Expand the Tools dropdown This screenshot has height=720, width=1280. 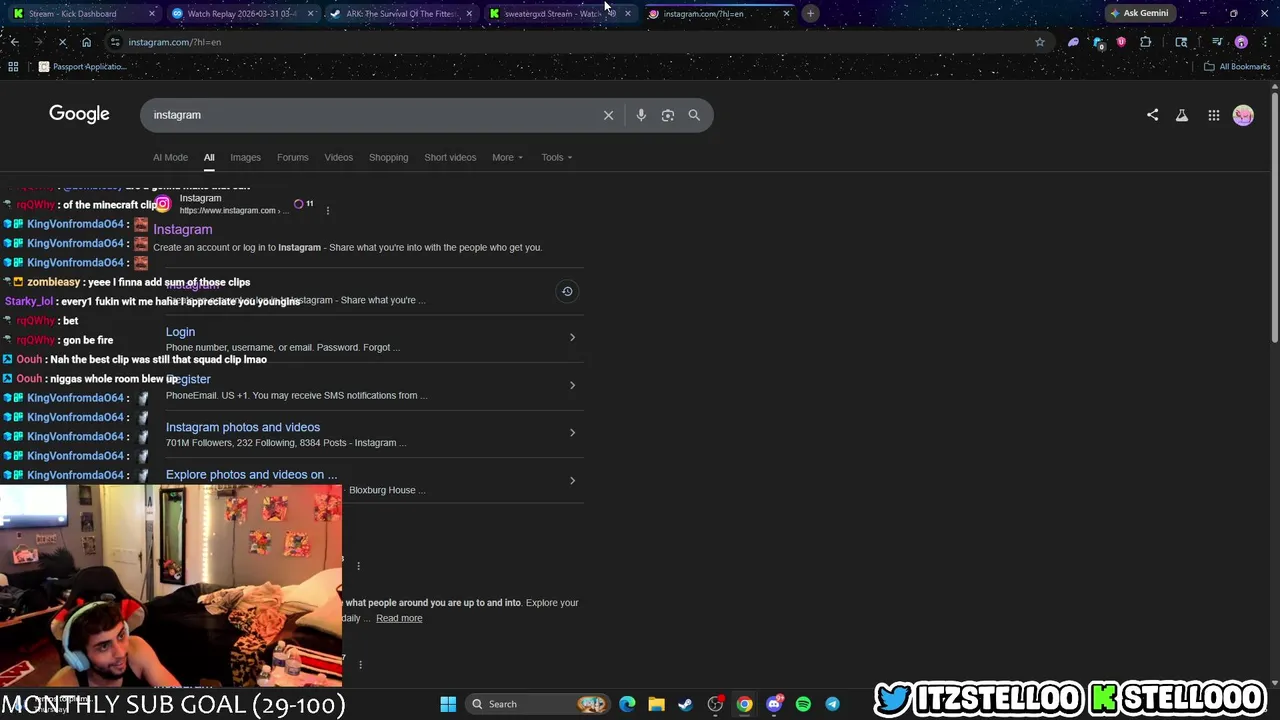coord(557,157)
